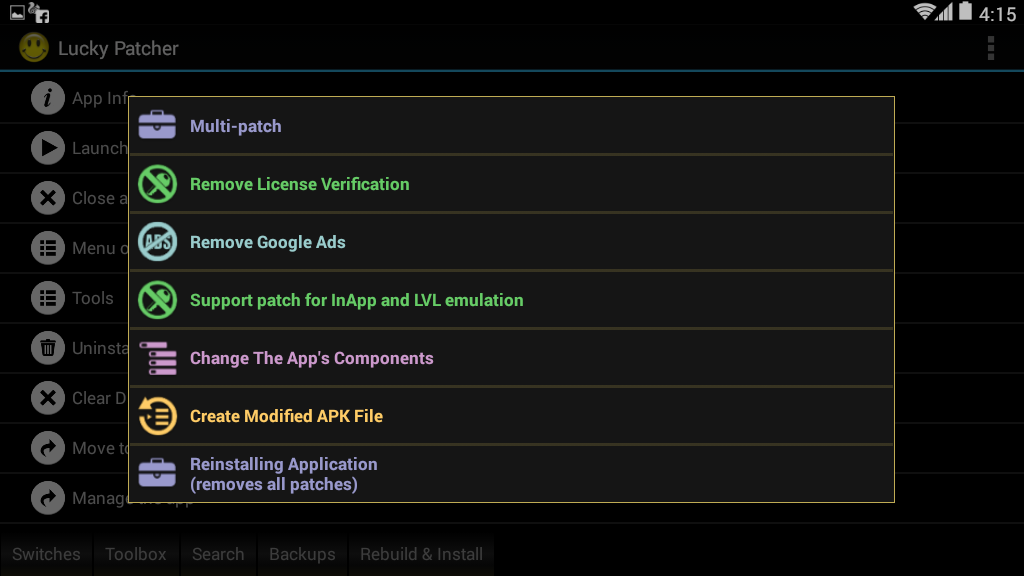1024x576 pixels.
Task: Tap the Create Modified APK File icon
Action: coord(157,415)
